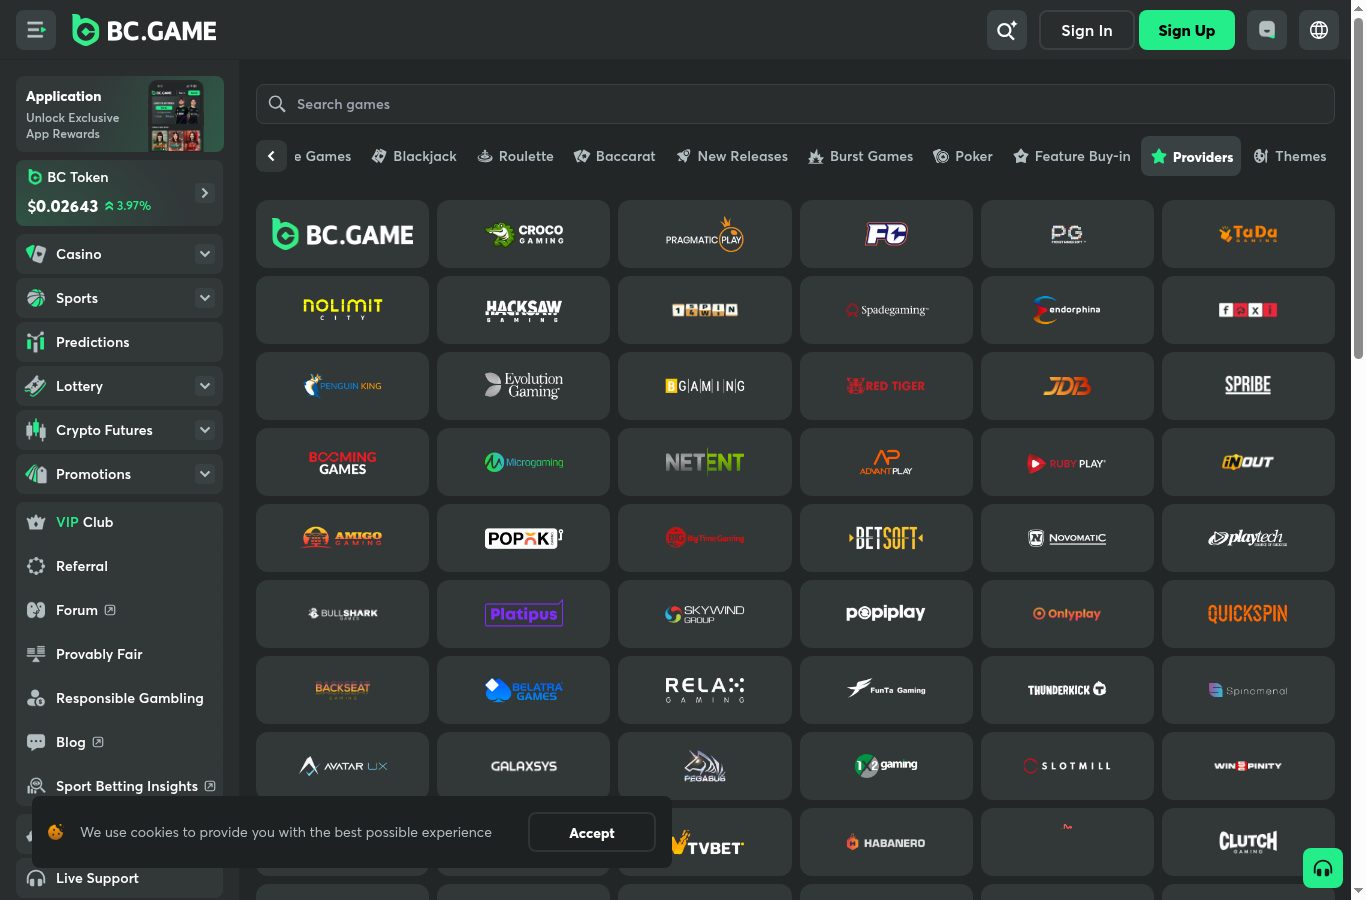
Task: Select the Spadegaming provider tile
Action: (886, 310)
